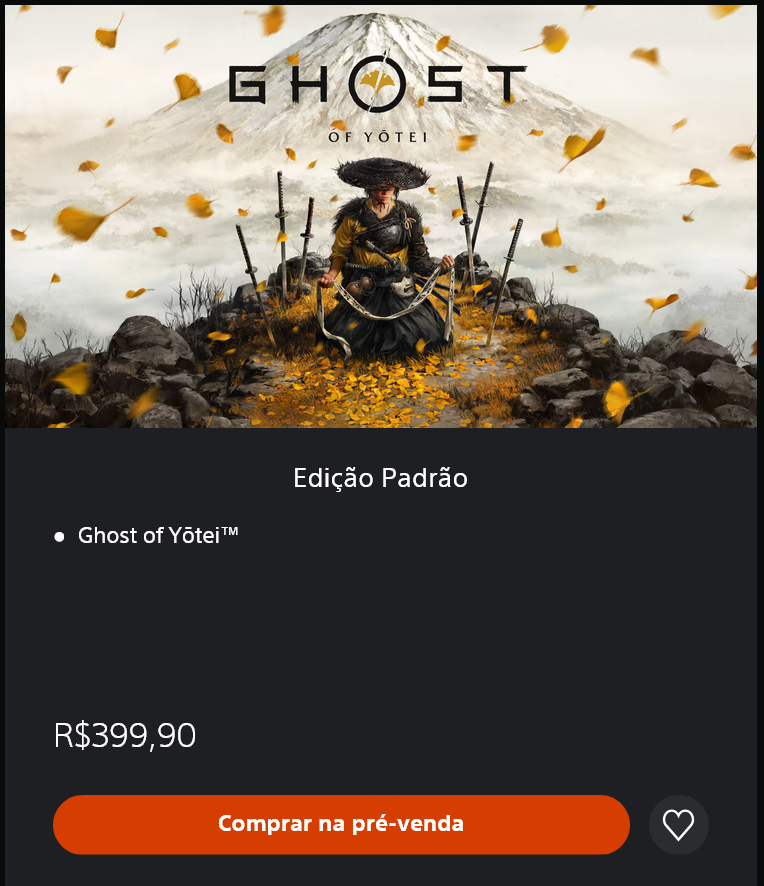Click the white mask at the character's belt
The height and width of the screenshot is (886, 764).
(x=403, y=286)
